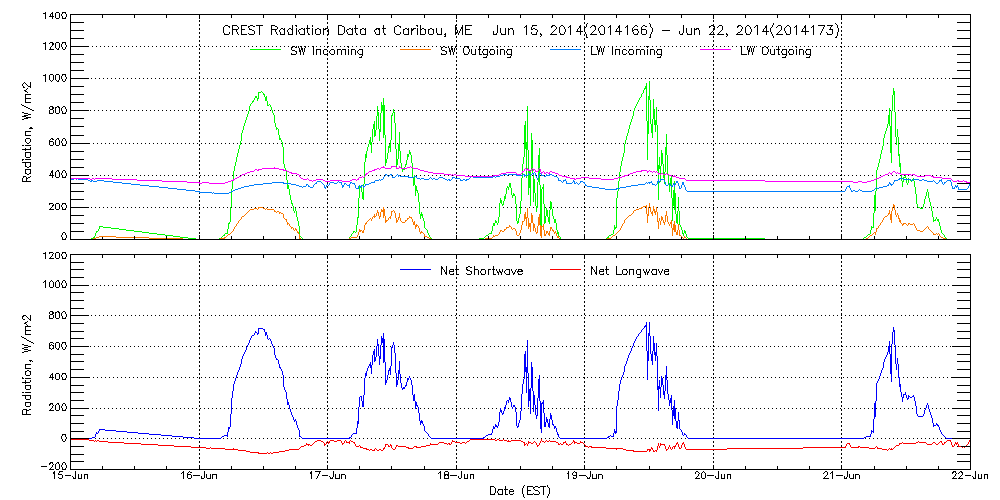1000x500 pixels.
Task: Pick the 19-Jun date tick label
Action: (585, 476)
